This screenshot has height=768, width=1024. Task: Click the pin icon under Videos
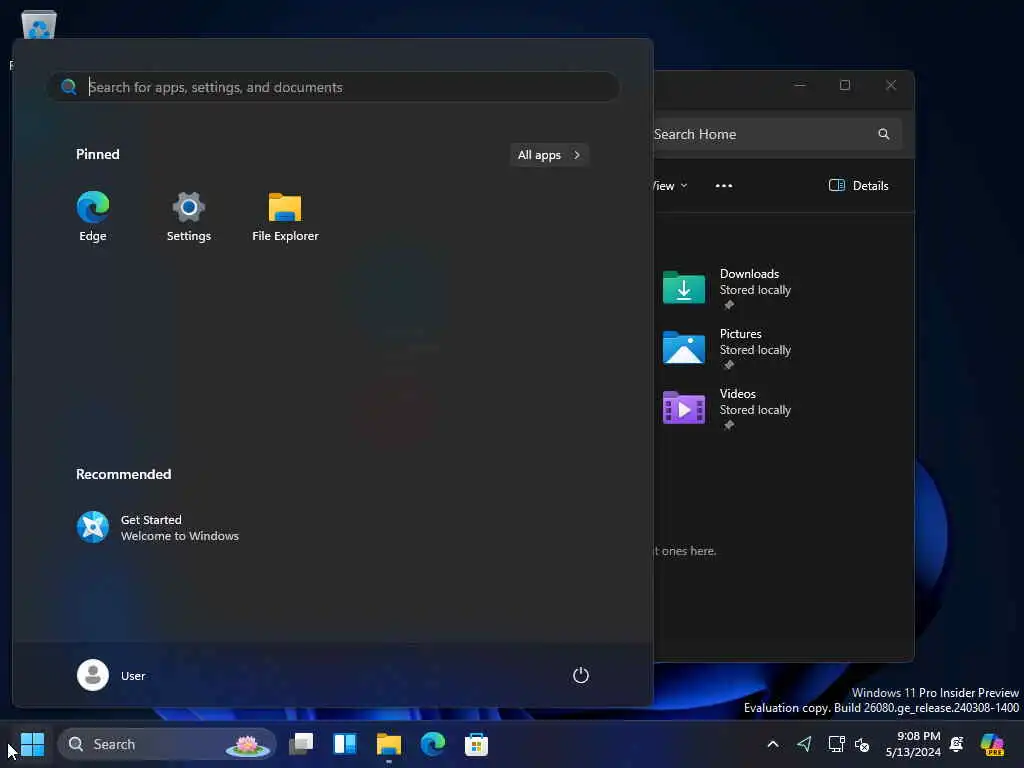728,425
